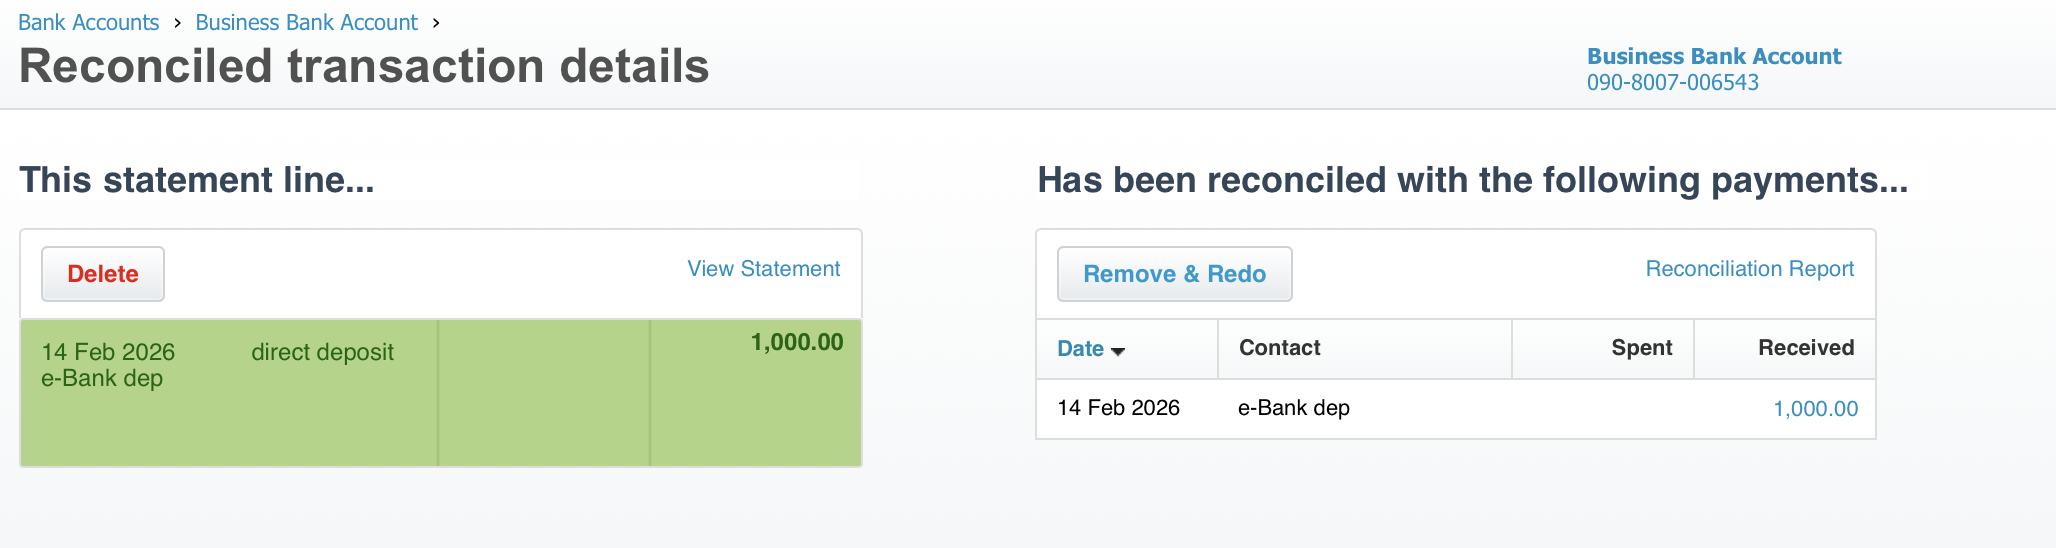Open the 1,000.00 received payment link
Screen dimensions: 2056x548
tap(1815, 409)
